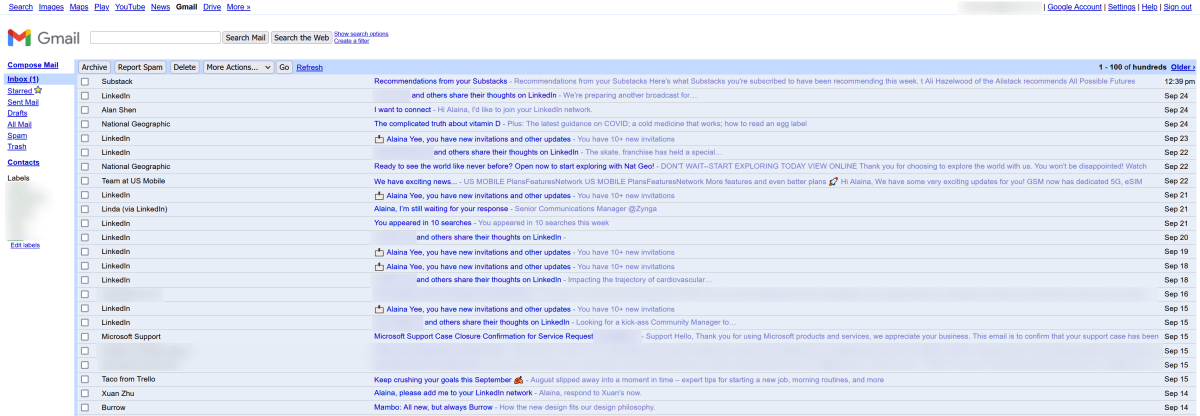
Task: Click Compose Mail
Action: [33, 65]
